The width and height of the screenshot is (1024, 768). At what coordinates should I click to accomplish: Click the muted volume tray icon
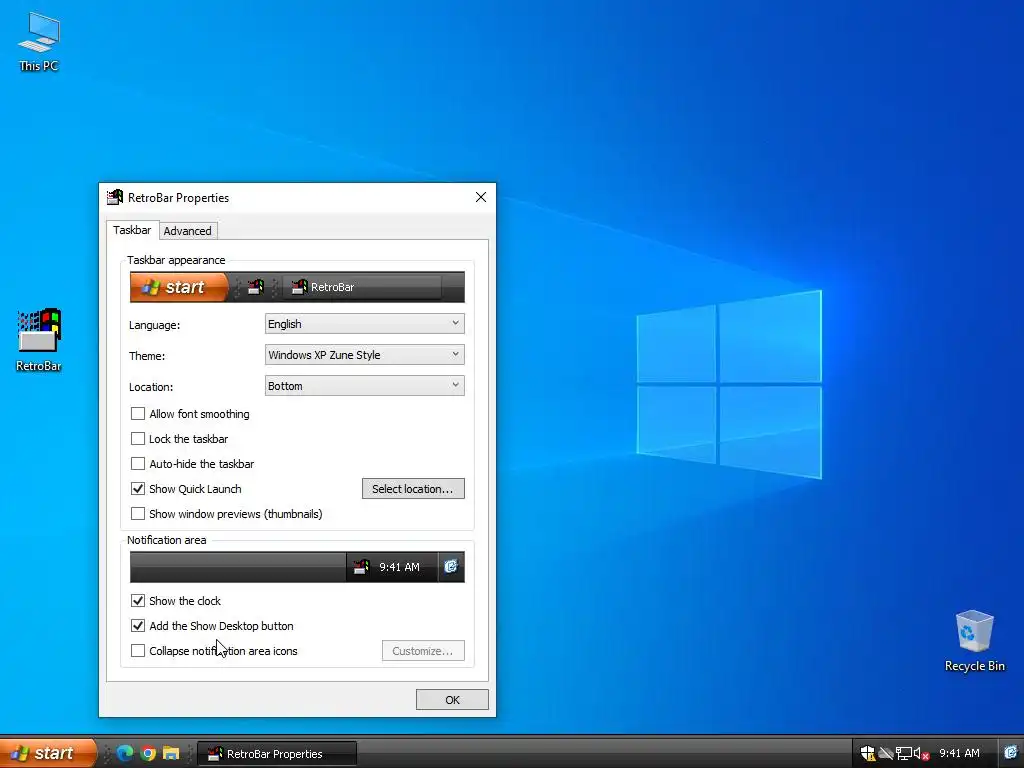(921, 753)
